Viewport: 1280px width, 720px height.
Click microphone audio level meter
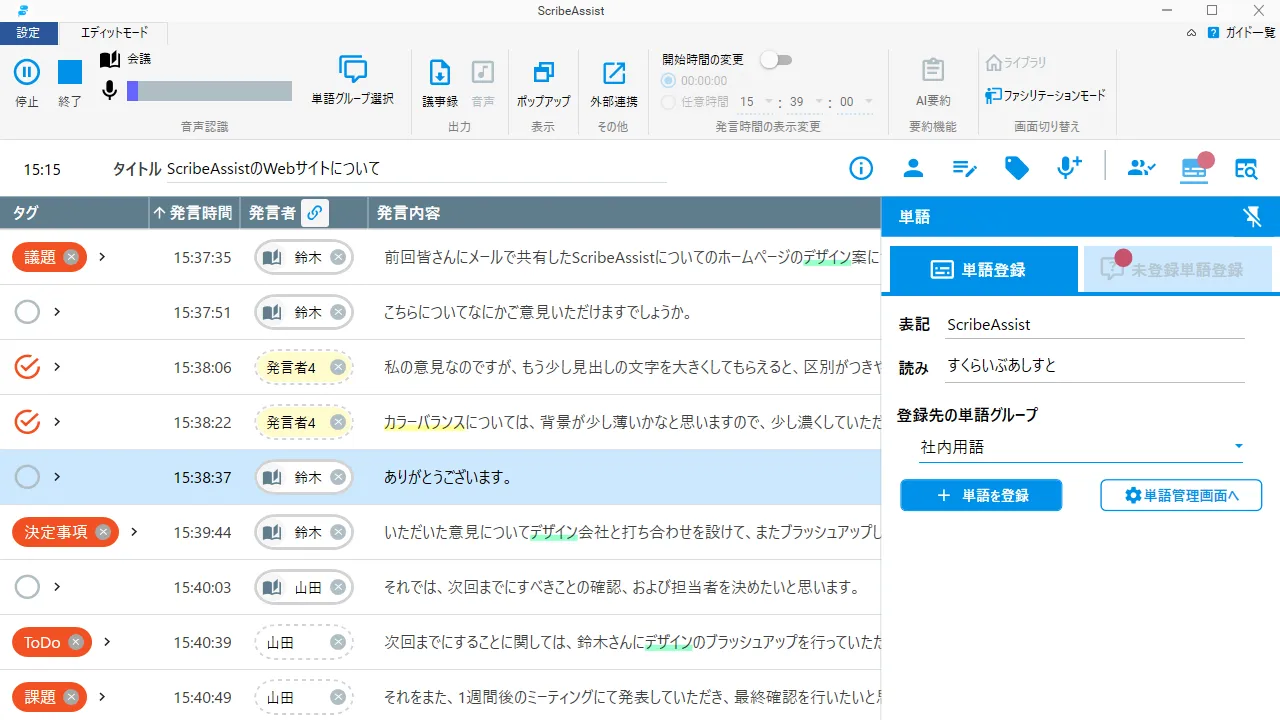point(209,91)
